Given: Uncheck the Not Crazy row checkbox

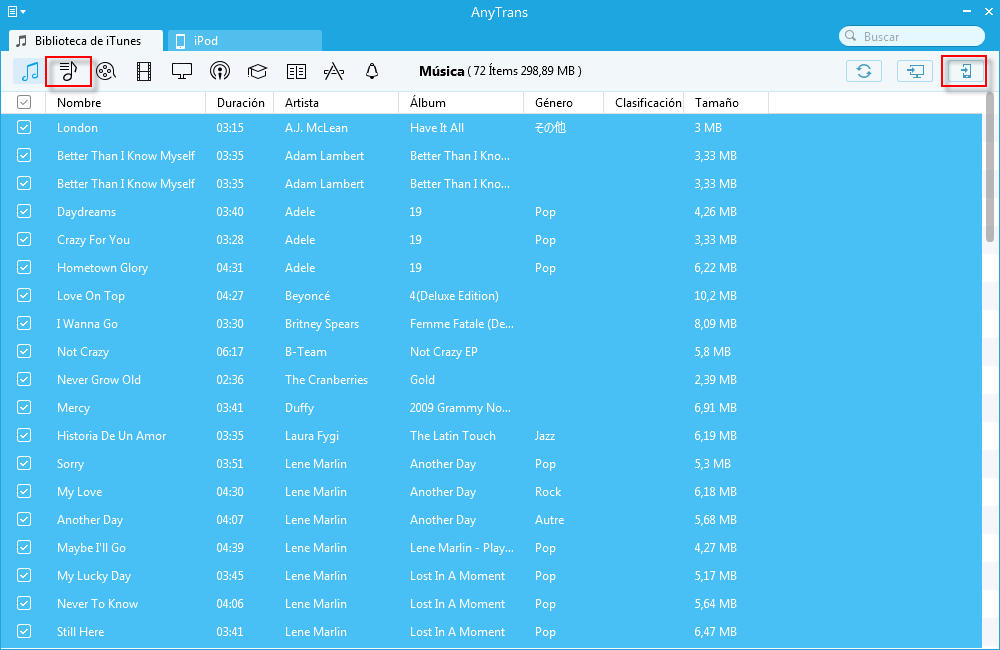Looking at the screenshot, I should (x=24, y=351).
